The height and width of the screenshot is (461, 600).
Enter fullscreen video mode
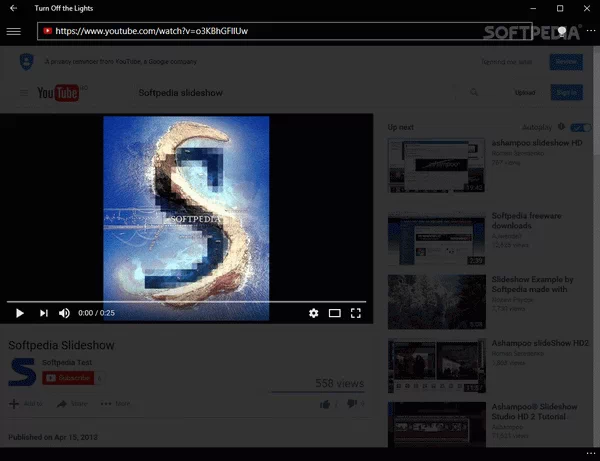(355, 313)
